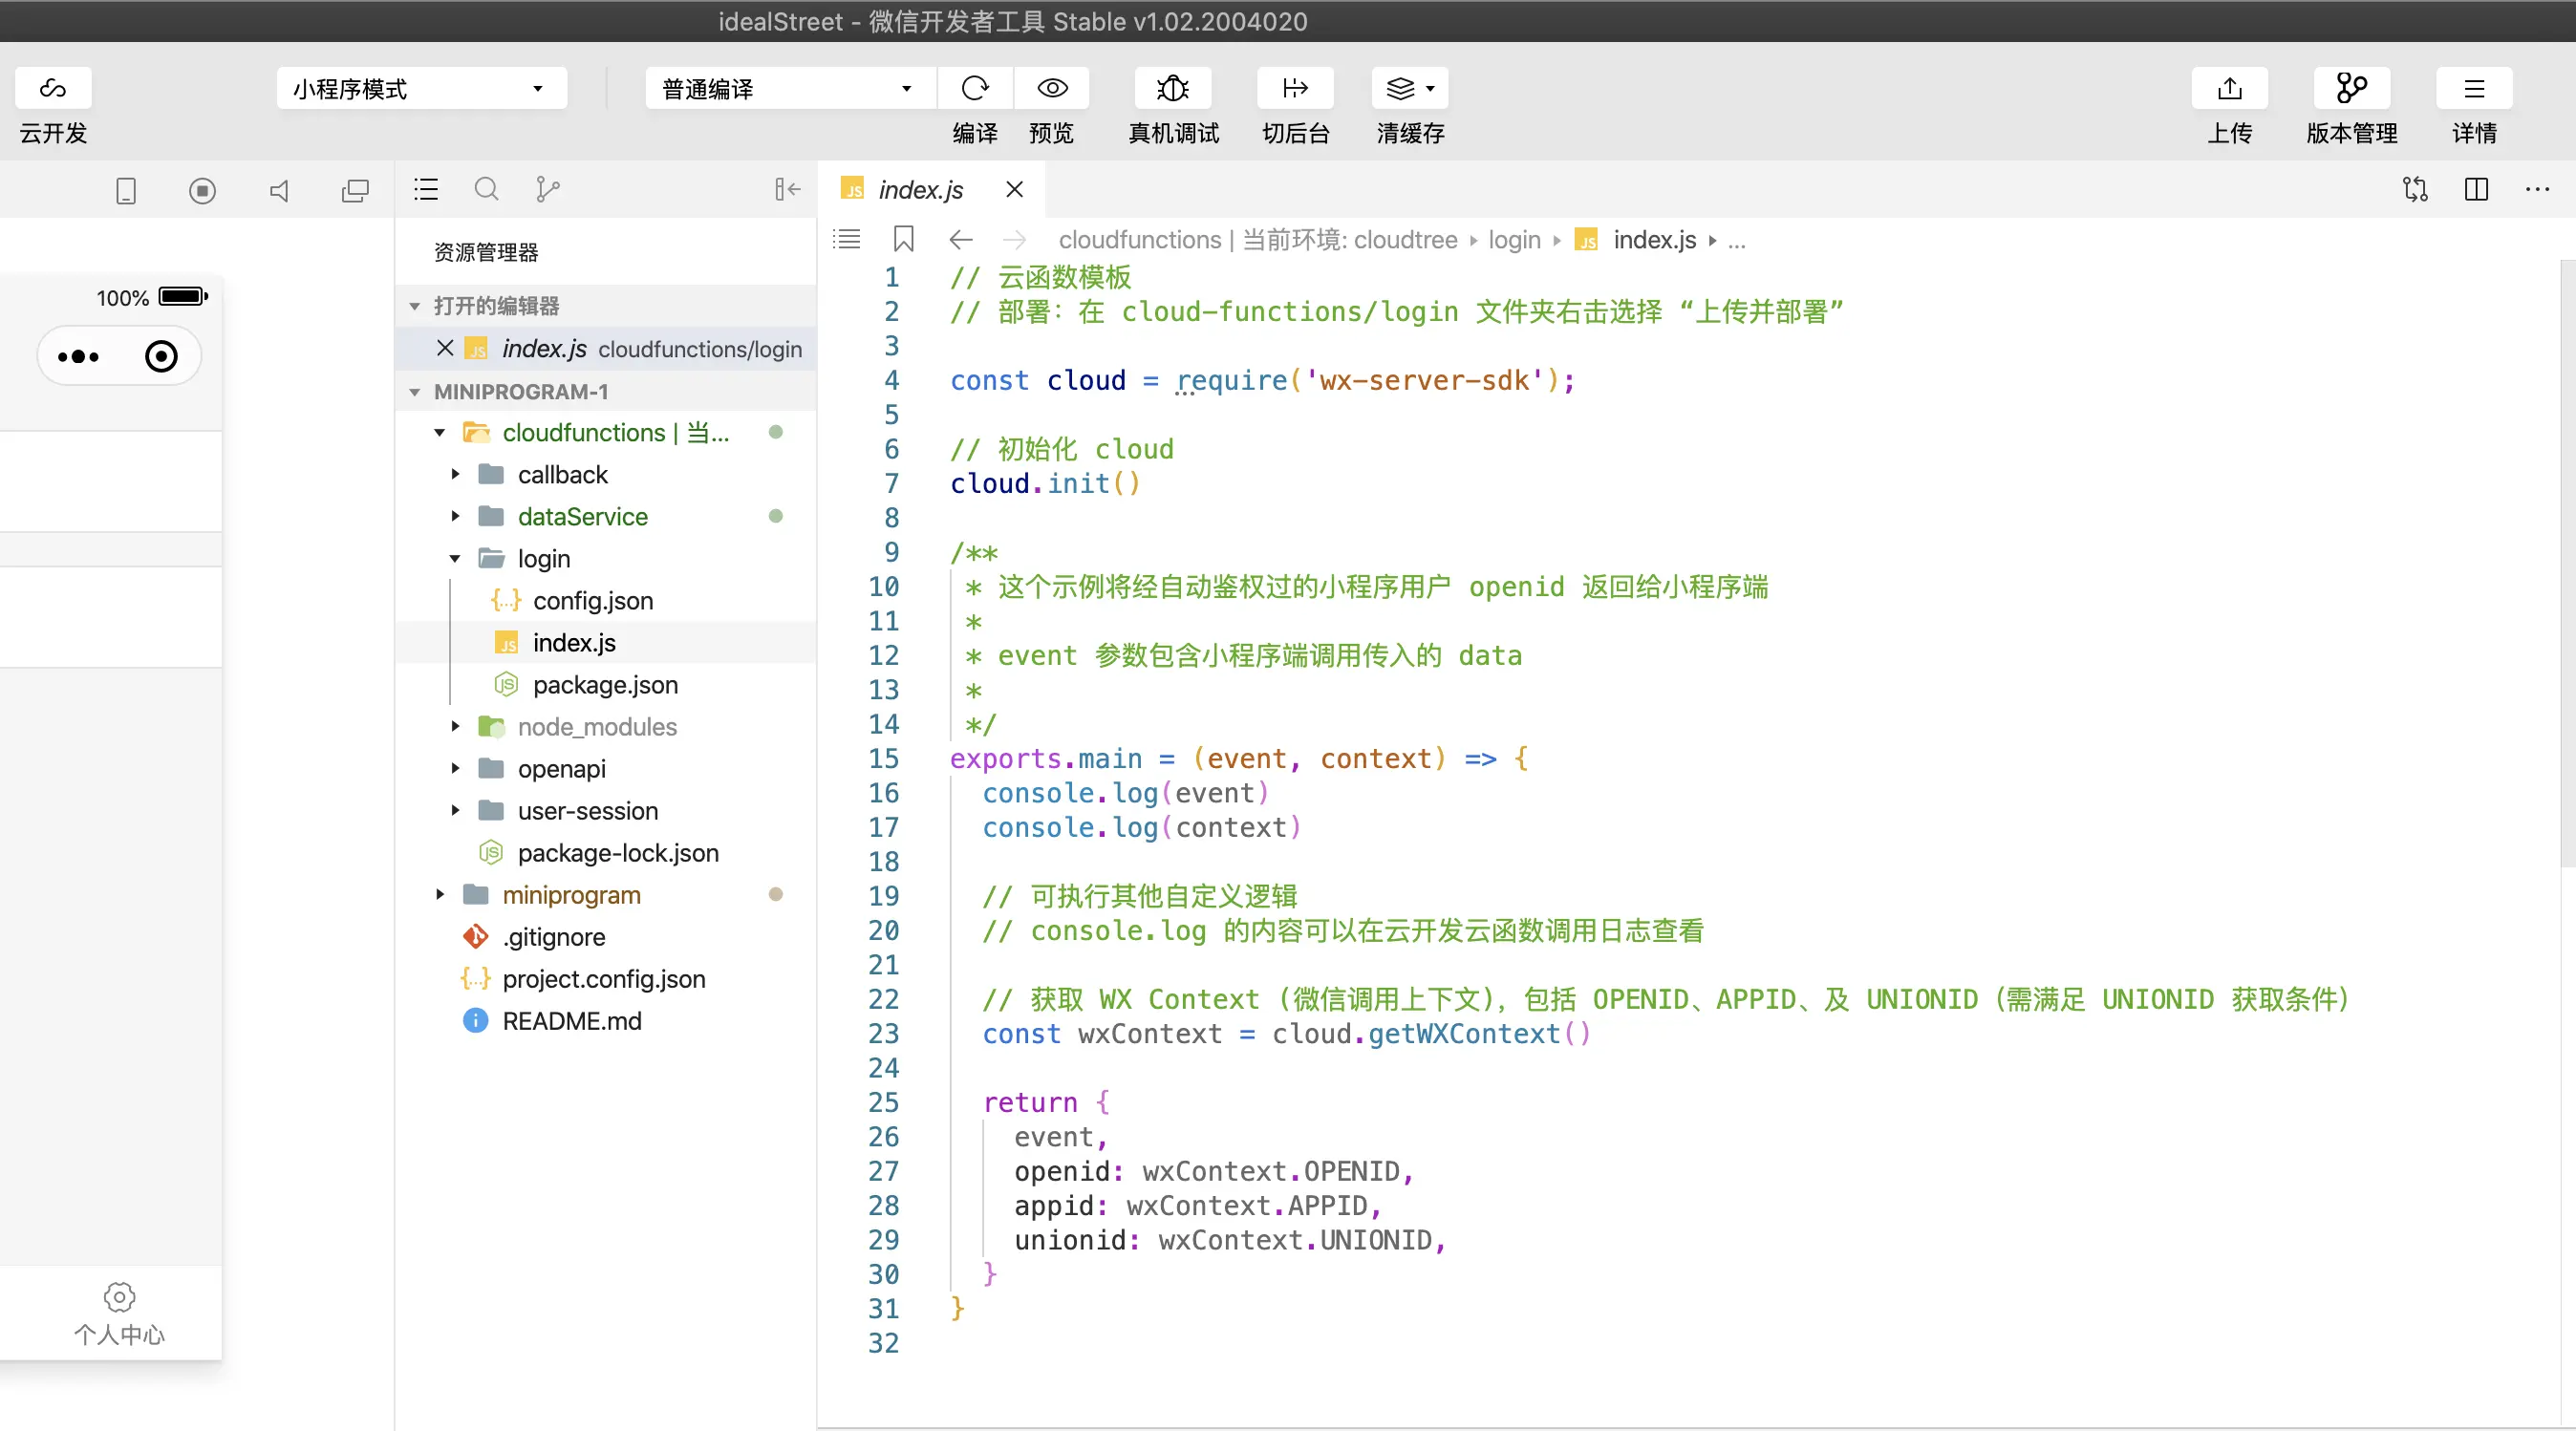
Task: Click the search icon in sidebar
Action: pos(486,189)
